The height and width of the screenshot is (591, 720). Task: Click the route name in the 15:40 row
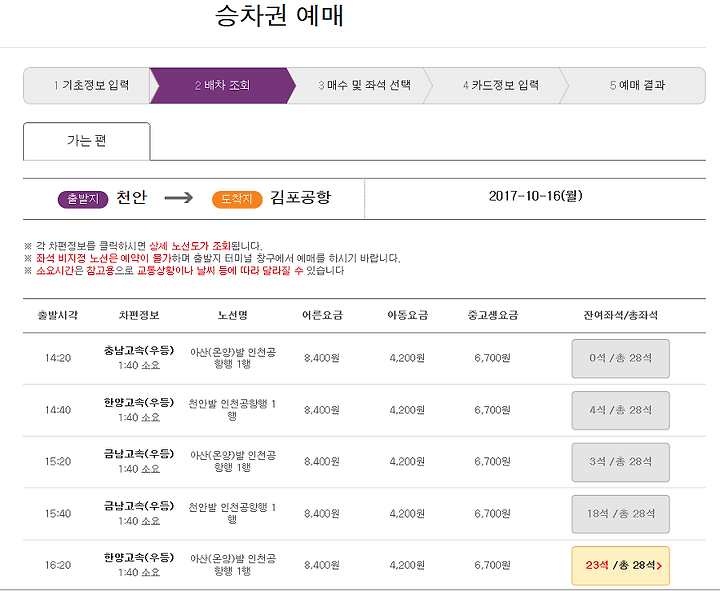click(232, 513)
